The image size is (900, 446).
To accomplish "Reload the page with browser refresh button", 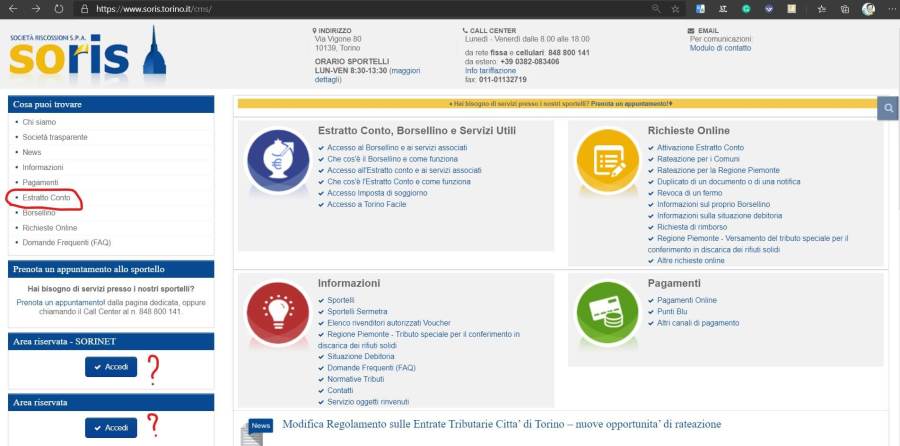I will point(59,9).
